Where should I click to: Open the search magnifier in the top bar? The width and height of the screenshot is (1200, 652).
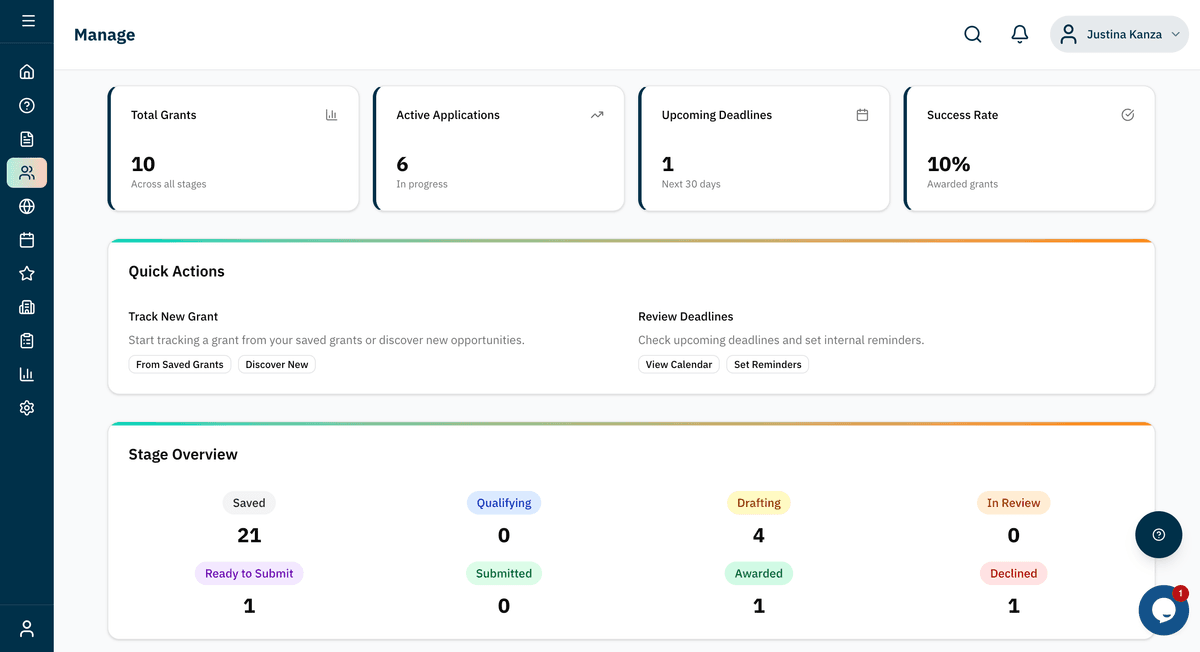(972, 33)
